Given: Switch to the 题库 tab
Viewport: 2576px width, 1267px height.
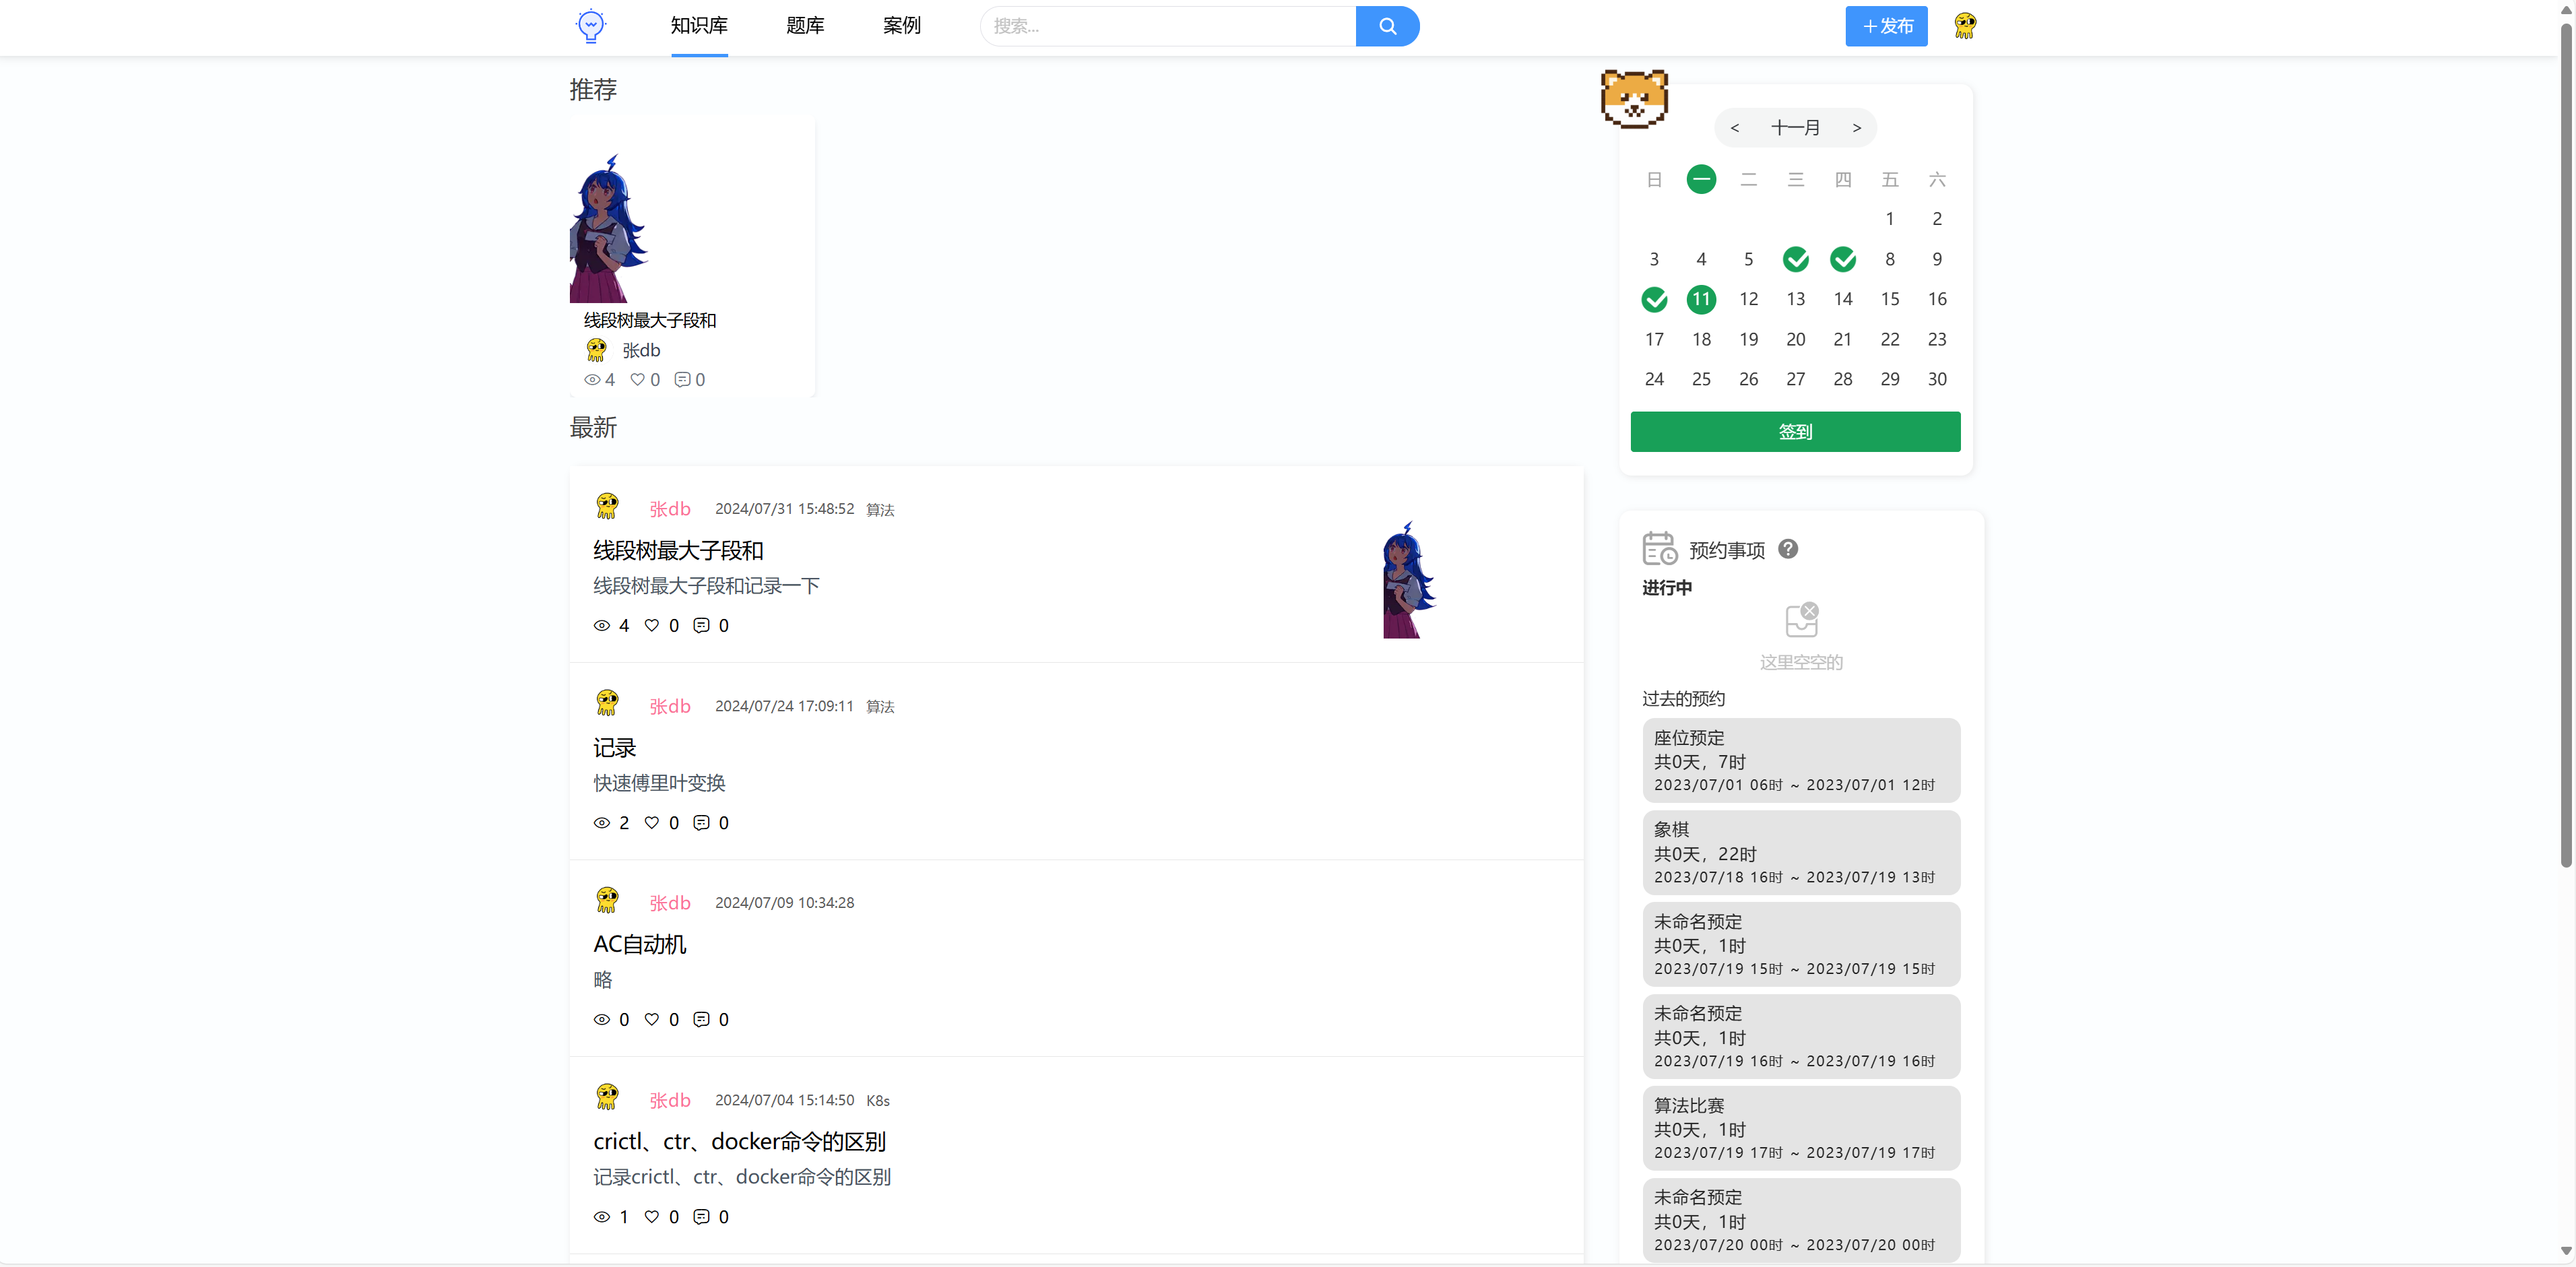Looking at the screenshot, I should coord(805,26).
